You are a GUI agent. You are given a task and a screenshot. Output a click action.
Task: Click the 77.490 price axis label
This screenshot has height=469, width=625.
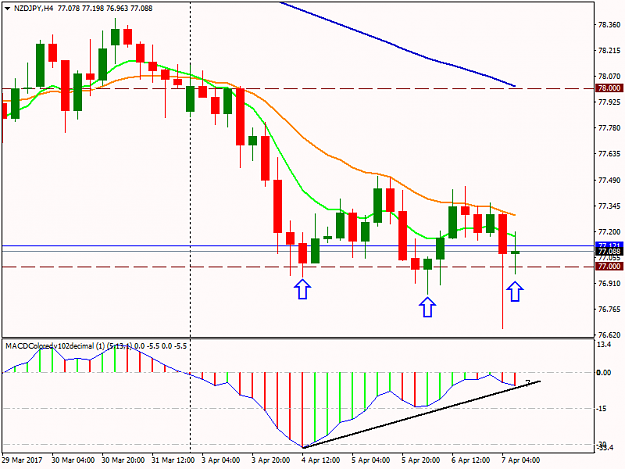pyautogui.click(x=609, y=181)
